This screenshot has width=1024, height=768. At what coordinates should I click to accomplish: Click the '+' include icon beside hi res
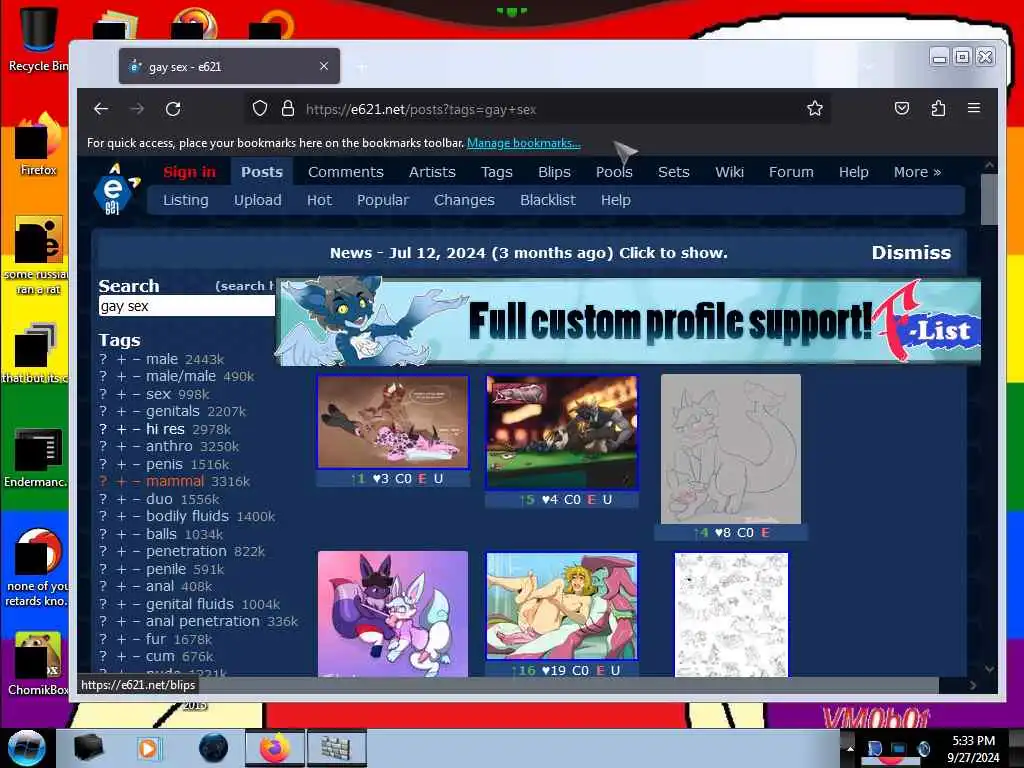click(121, 429)
